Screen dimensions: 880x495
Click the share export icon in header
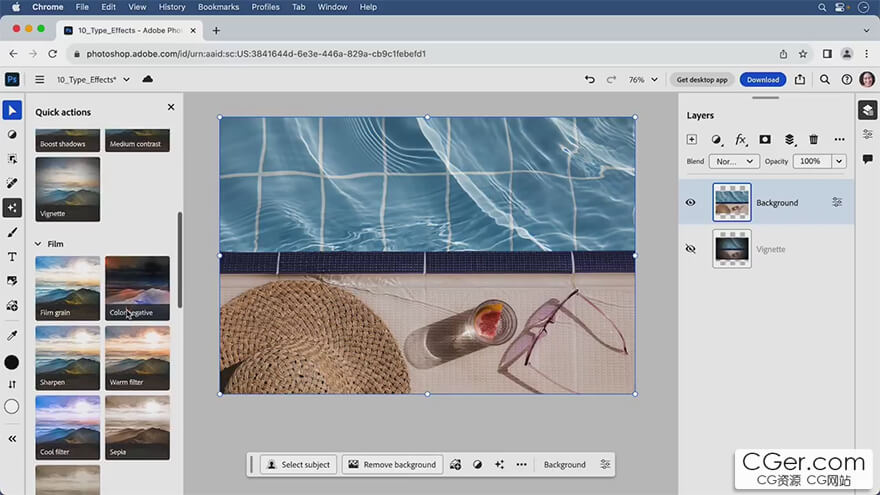coord(800,80)
